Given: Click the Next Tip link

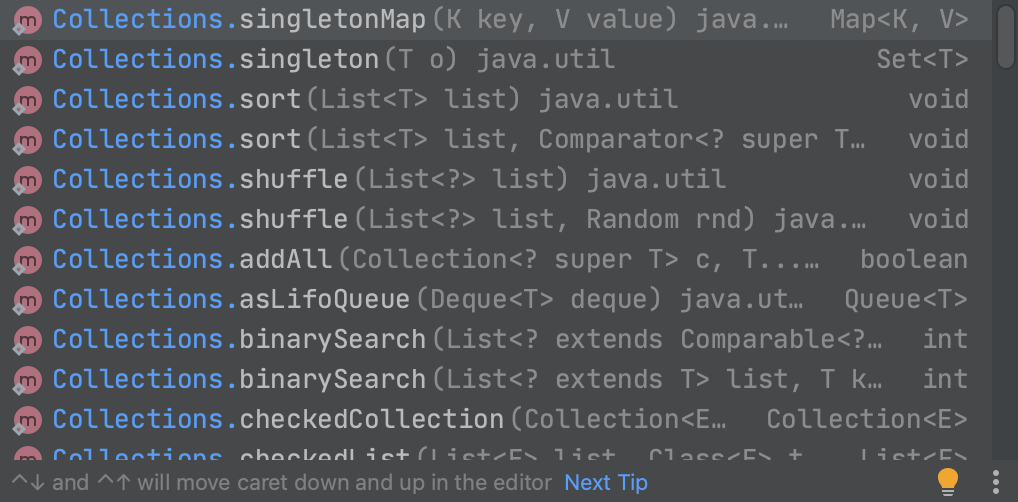Looking at the screenshot, I should tap(606, 483).
